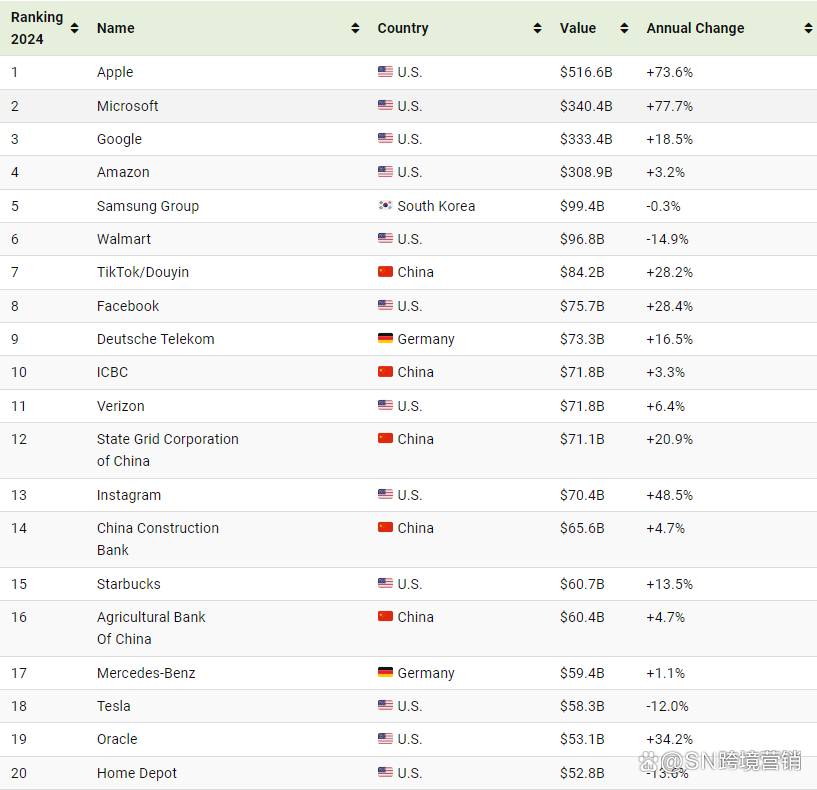Image resolution: width=817 pixels, height=790 pixels.
Task: Sort by Value using its sort arrows
Action: pos(624,28)
